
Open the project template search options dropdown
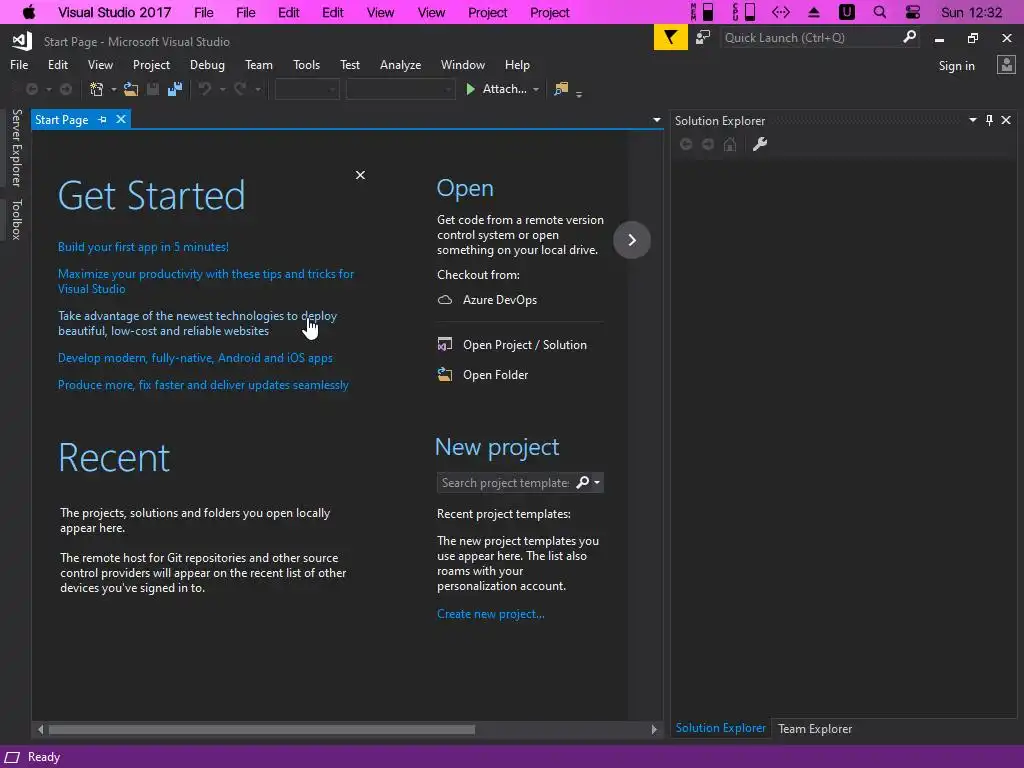597,483
